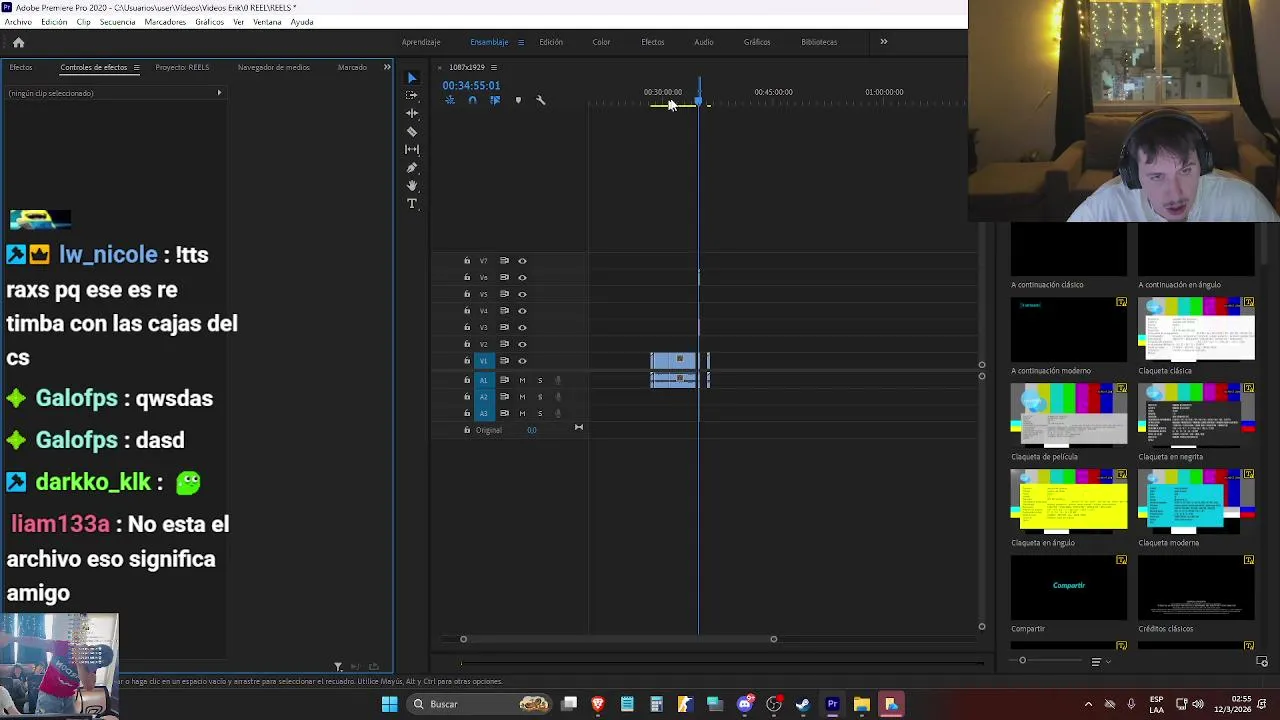
Task: Click the Original track output expand icon
Action: click(x=578, y=427)
